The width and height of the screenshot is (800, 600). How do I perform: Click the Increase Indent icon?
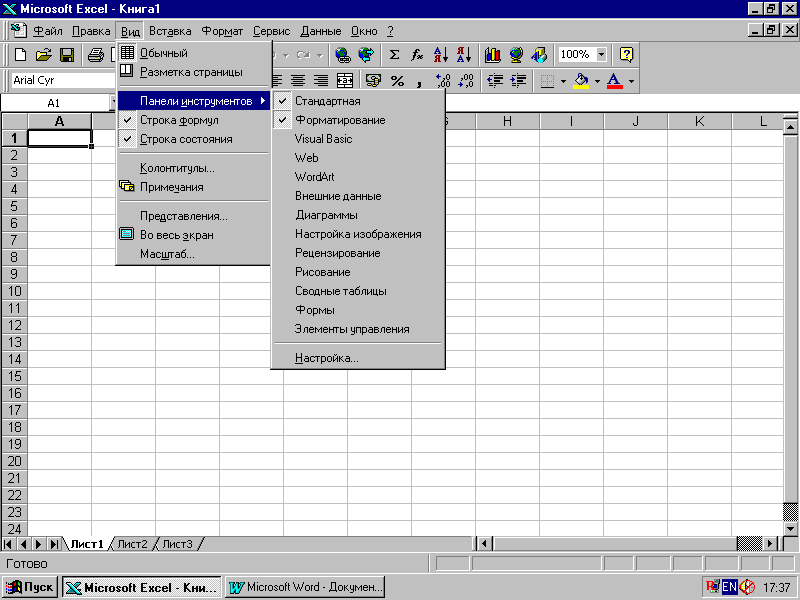518,81
